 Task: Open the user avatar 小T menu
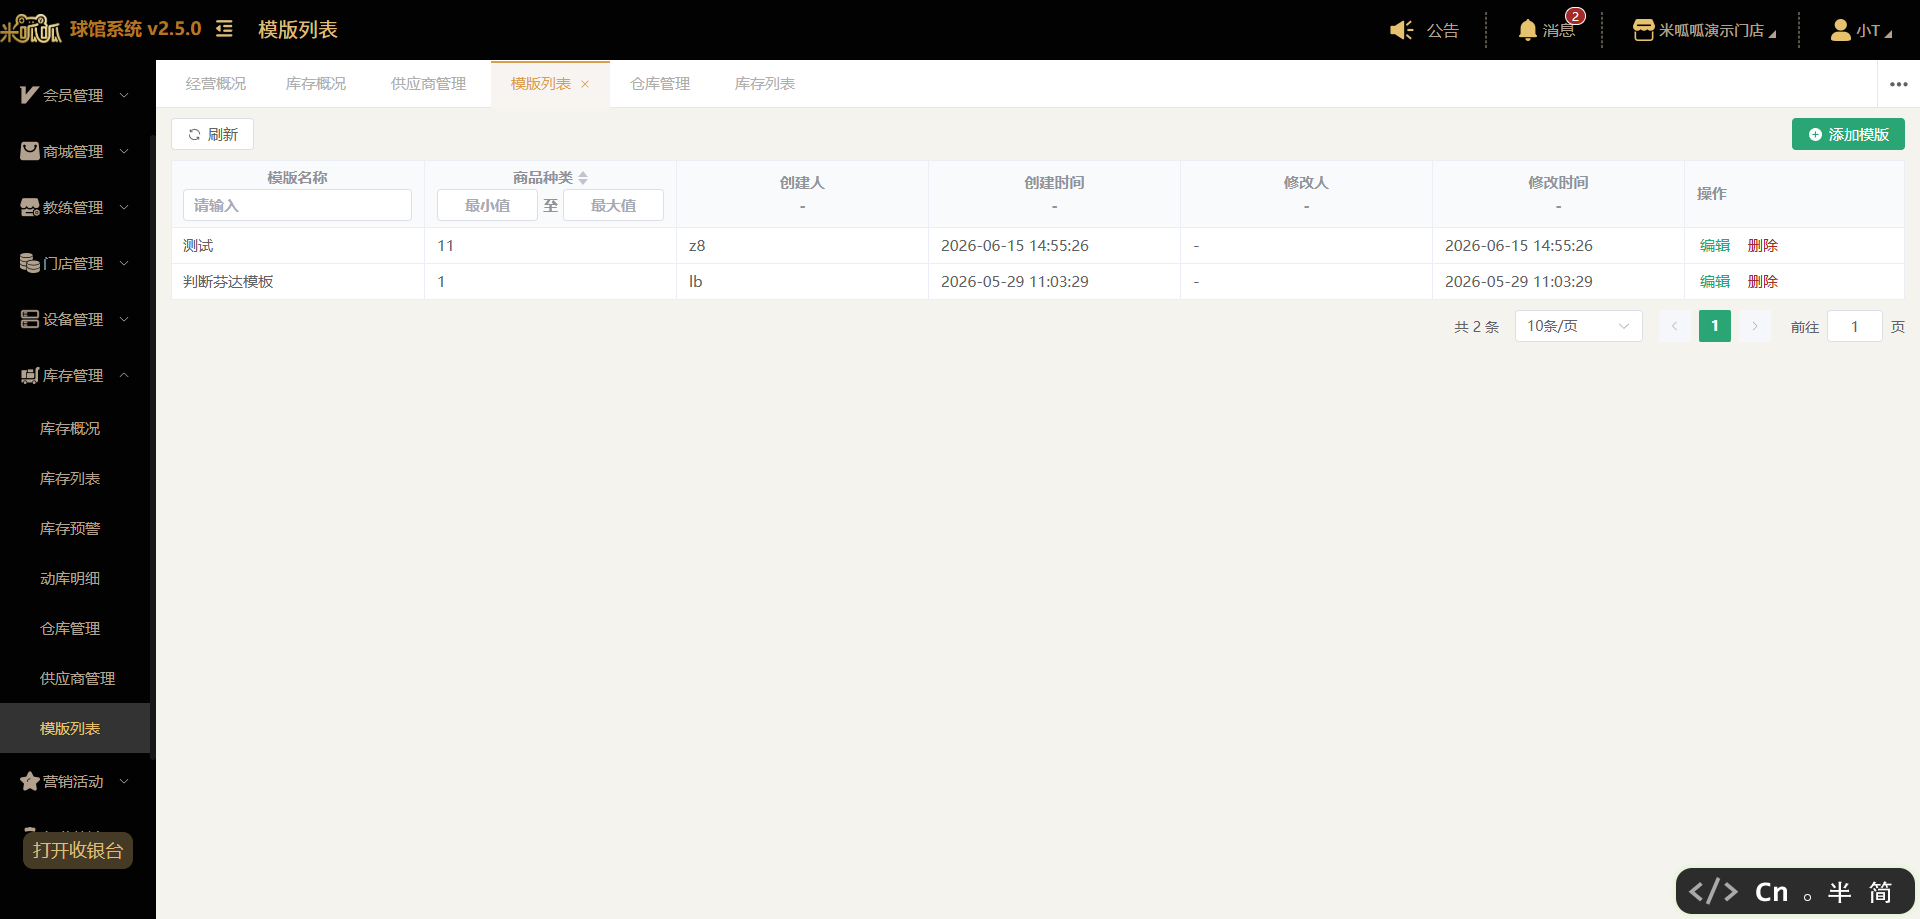(x=1840, y=30)
